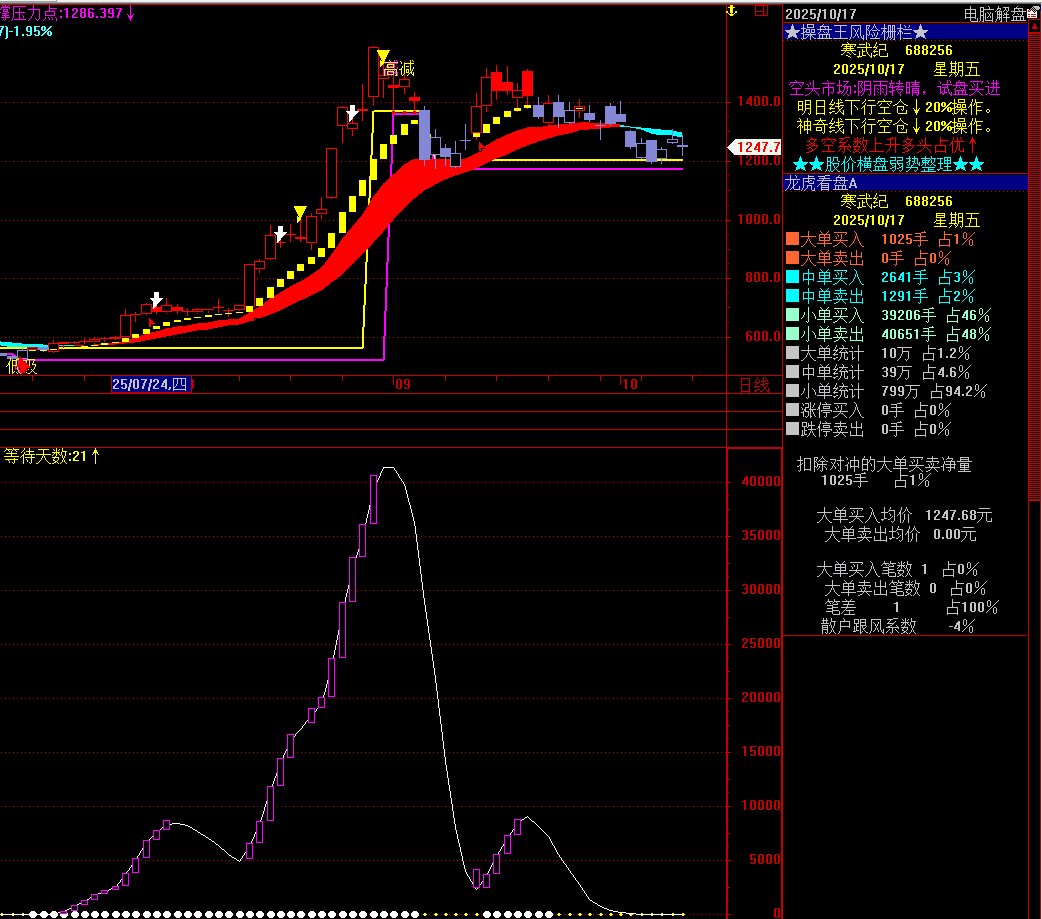Click the yellow anchor icon above the chart
Screen dimensions: 1042x919
click(x=731, y=11)
